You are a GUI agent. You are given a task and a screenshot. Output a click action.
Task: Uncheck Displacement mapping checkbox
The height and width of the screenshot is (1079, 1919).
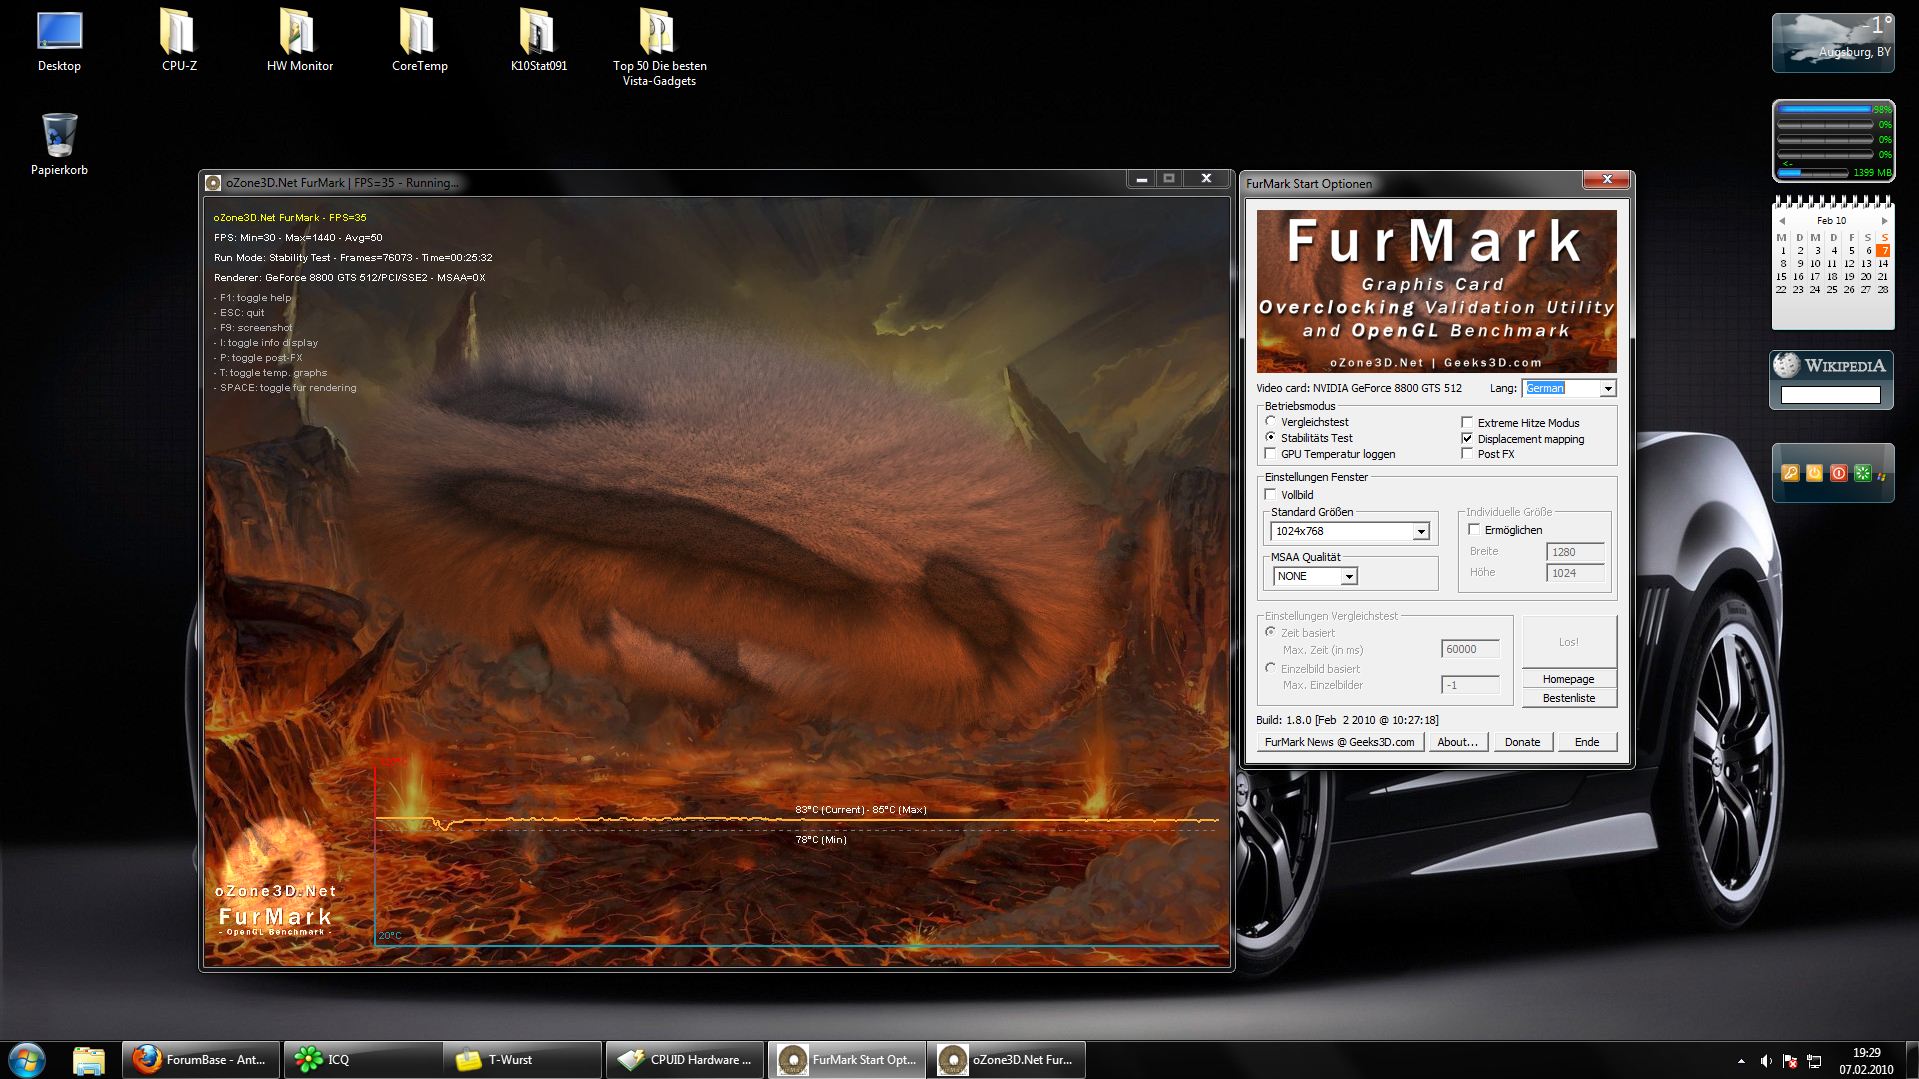tap(1467, 438)
